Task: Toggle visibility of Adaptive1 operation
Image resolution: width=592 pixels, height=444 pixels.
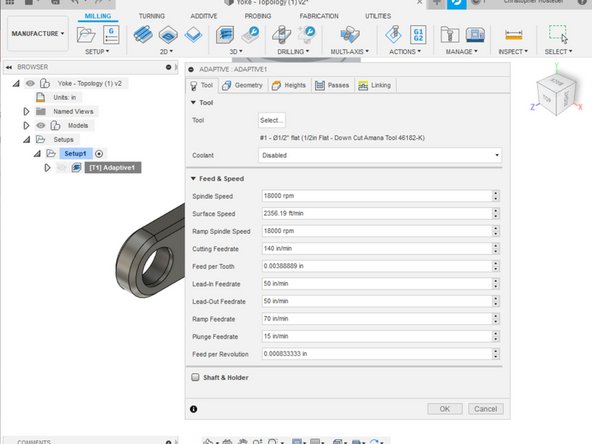Action: 61,168
